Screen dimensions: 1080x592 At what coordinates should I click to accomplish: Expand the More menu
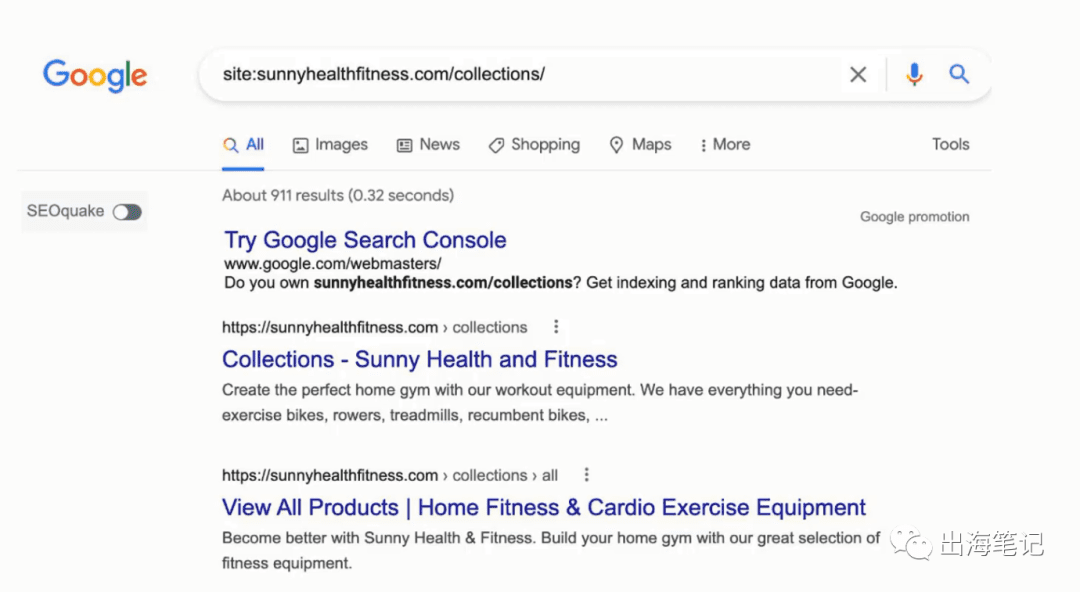click(x=725, y=145)
